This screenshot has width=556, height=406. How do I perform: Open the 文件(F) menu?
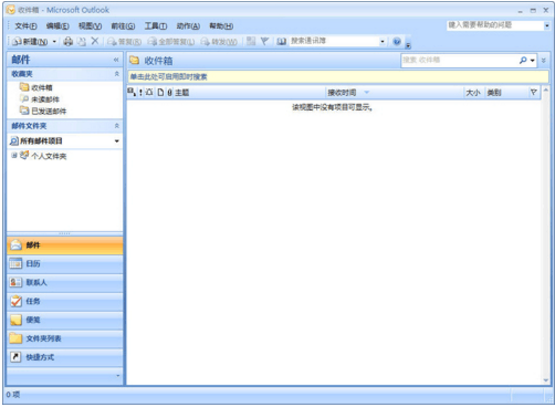pyautogui.click(x=26, y=26)
